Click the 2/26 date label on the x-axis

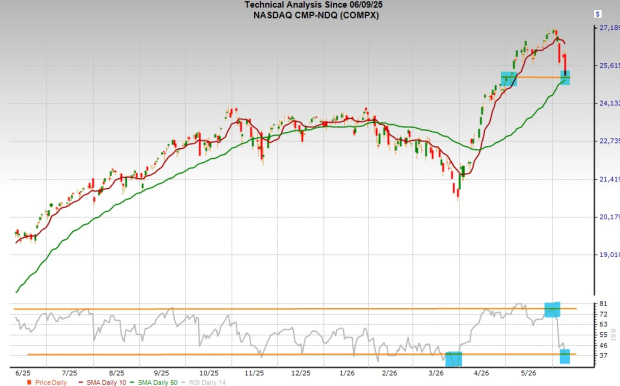[389, 373]
